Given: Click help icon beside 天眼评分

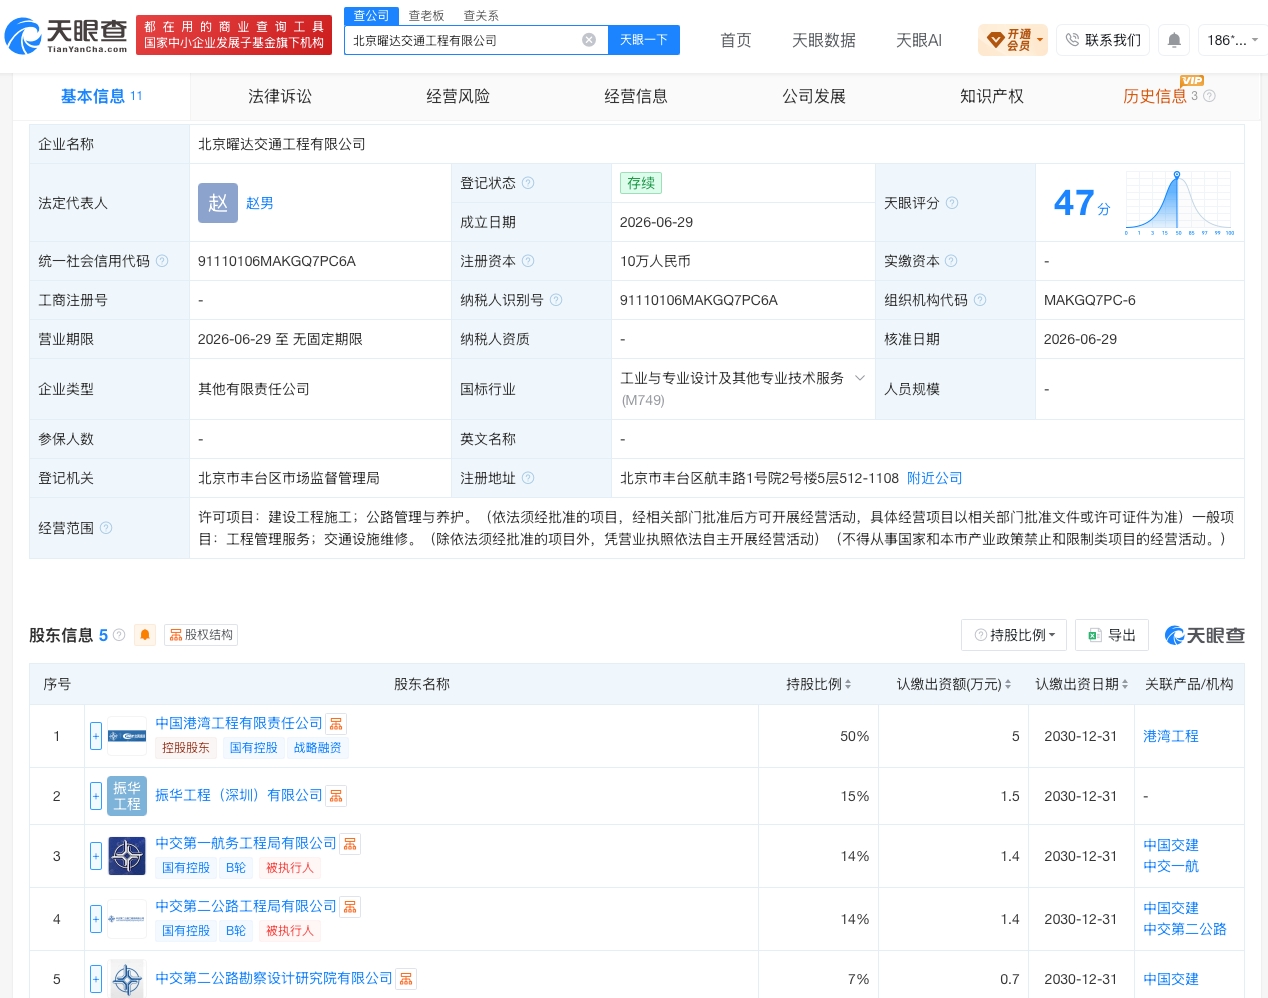Looking at the screenshot, I should pyautogui.click(x=952, y=203).
